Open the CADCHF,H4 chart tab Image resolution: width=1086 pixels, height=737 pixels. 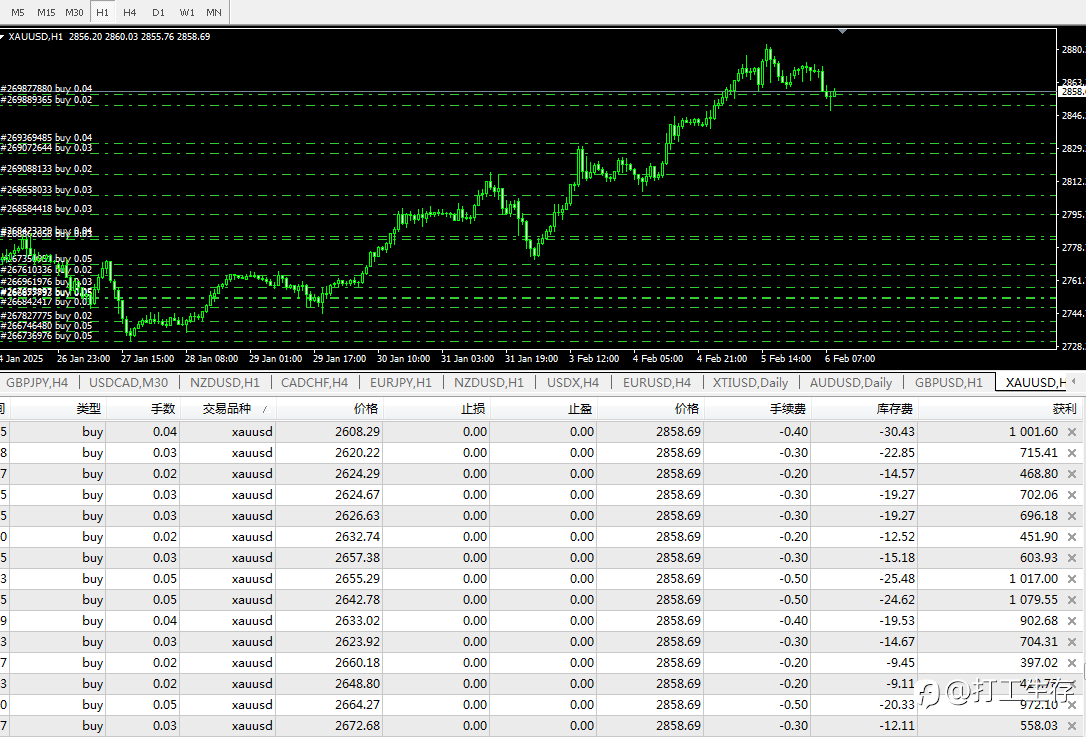[x=314, y=382]
